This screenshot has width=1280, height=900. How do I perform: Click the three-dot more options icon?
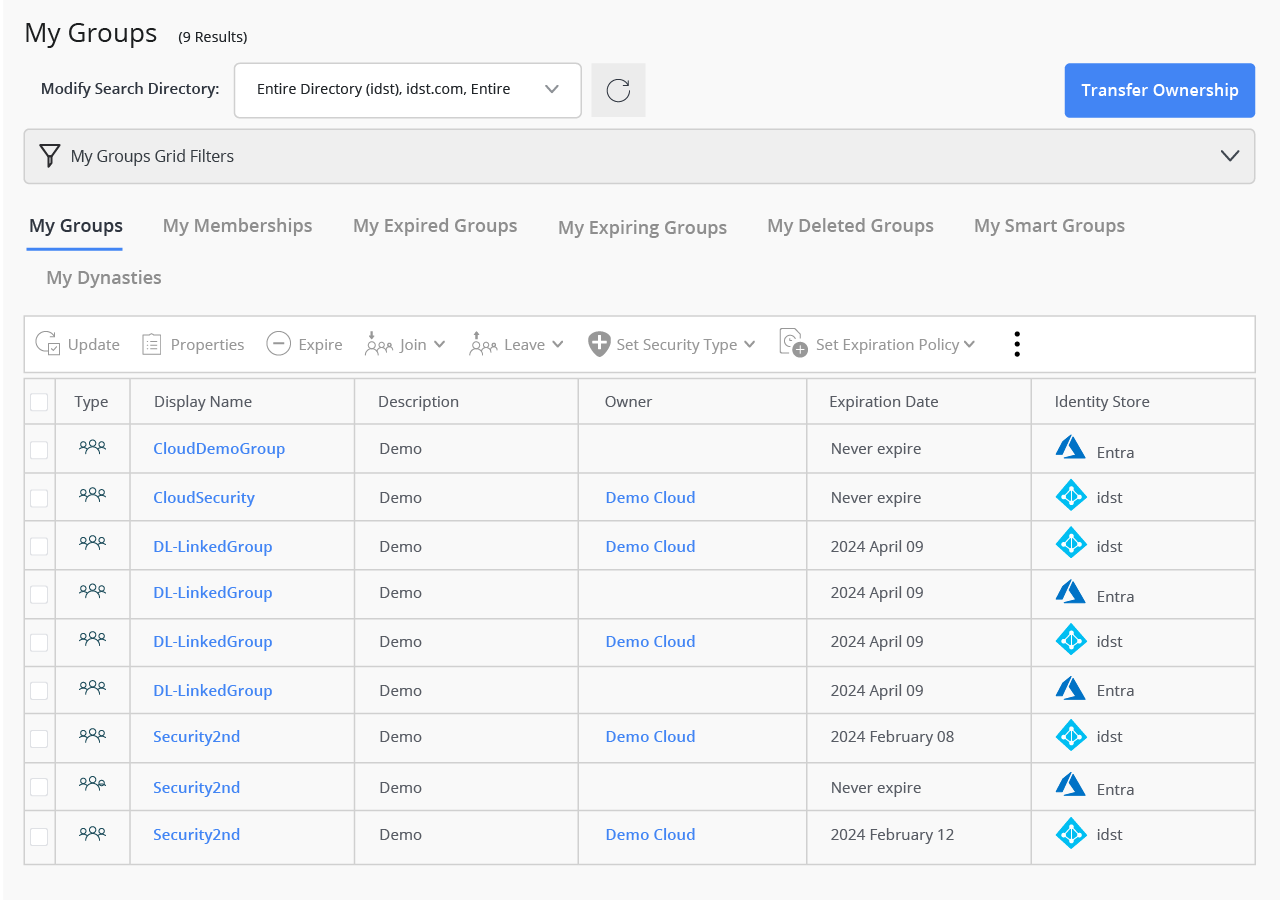click(x=1016, y=344)
